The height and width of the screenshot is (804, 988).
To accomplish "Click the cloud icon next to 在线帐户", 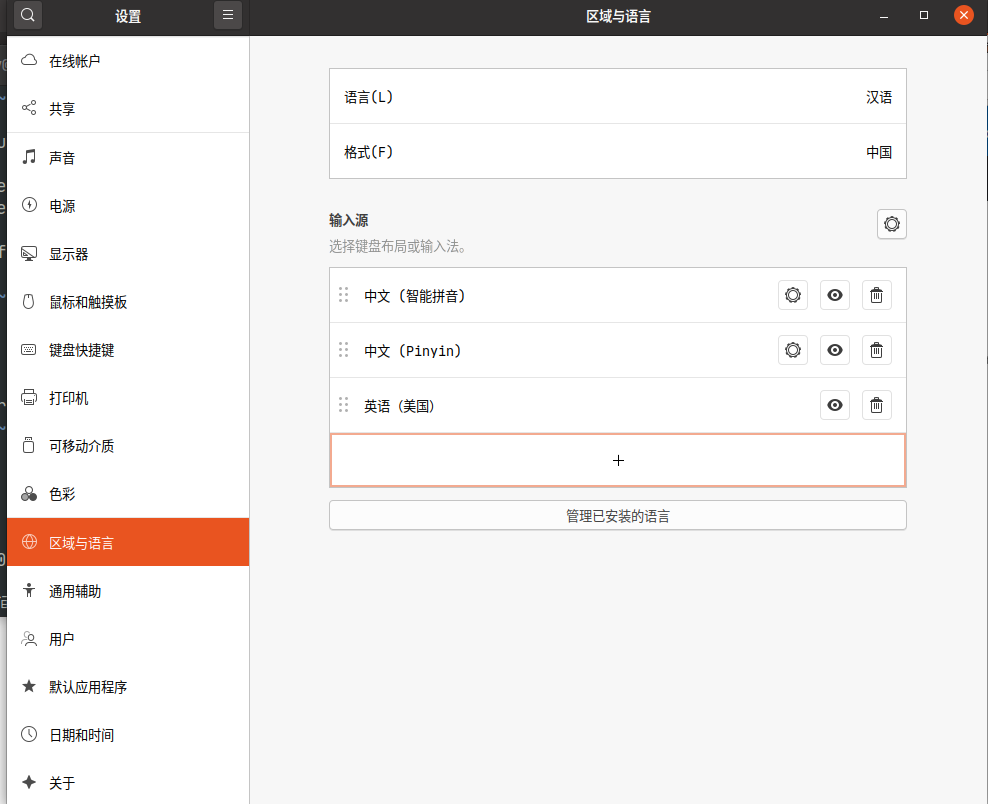I will click(29, 60).
